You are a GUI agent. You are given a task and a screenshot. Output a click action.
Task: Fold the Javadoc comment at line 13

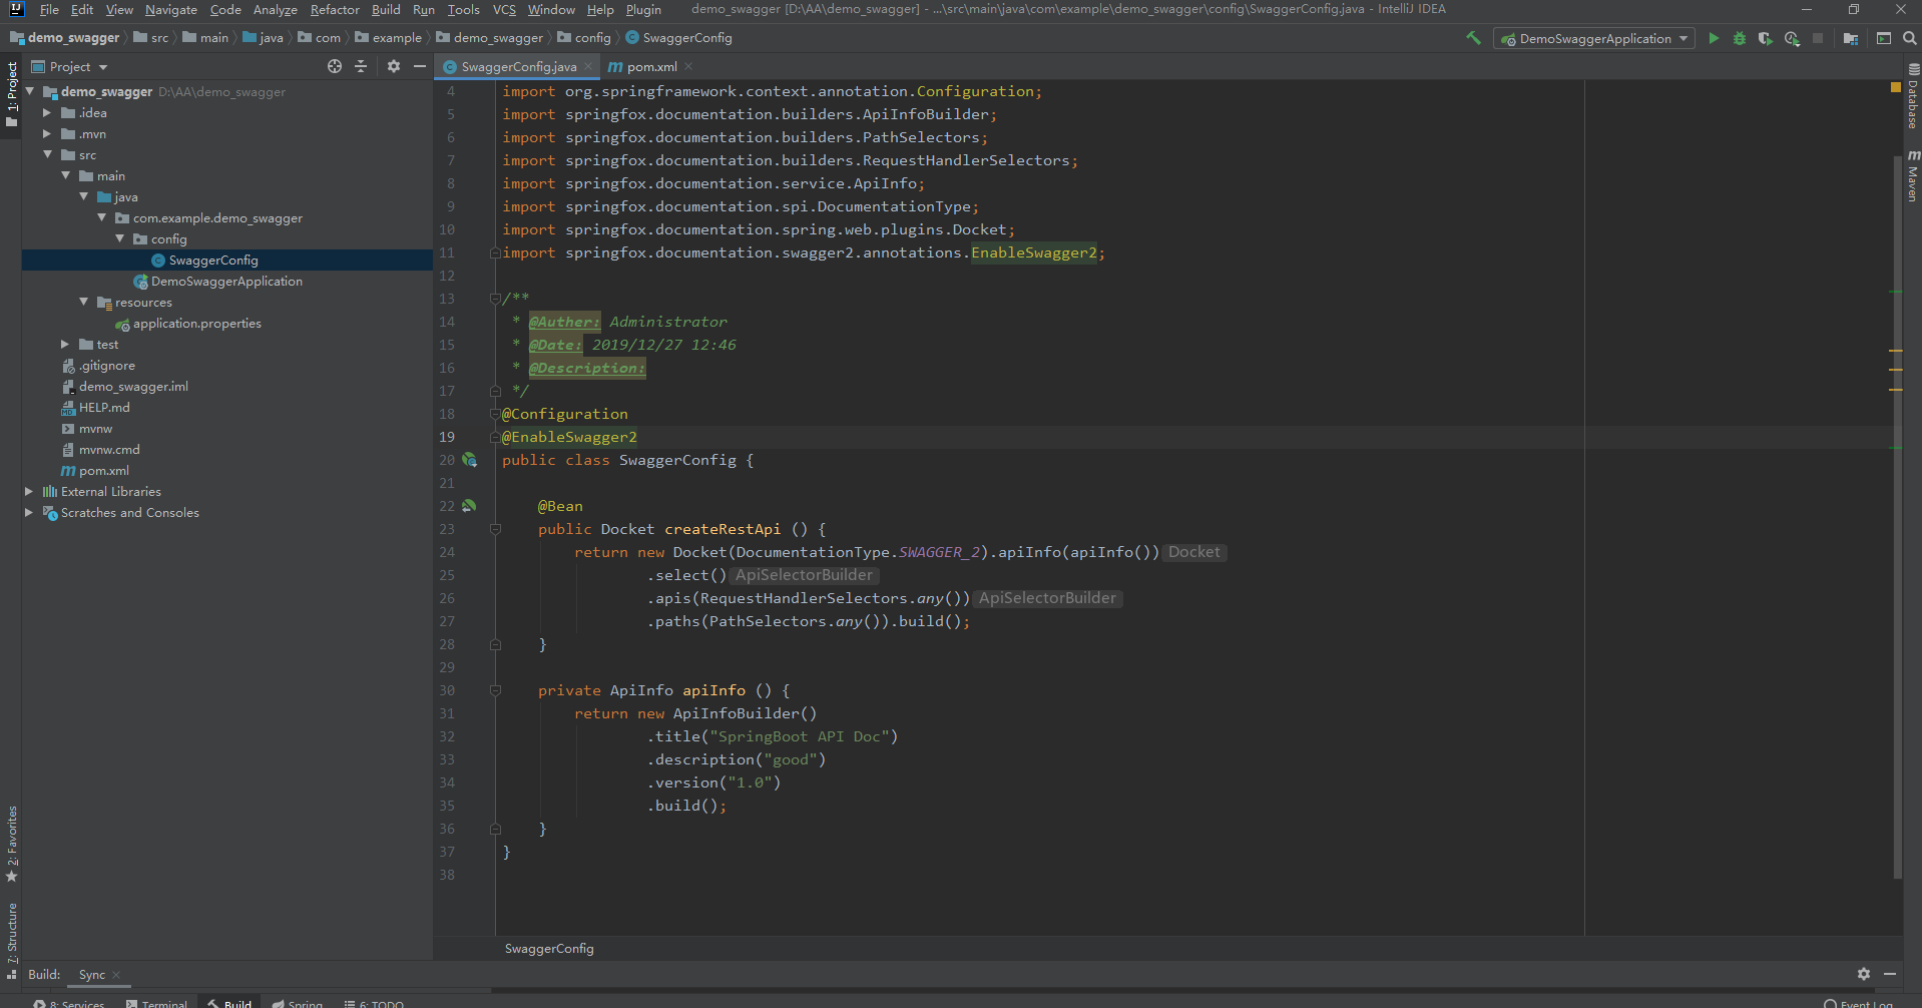(495, 298)
